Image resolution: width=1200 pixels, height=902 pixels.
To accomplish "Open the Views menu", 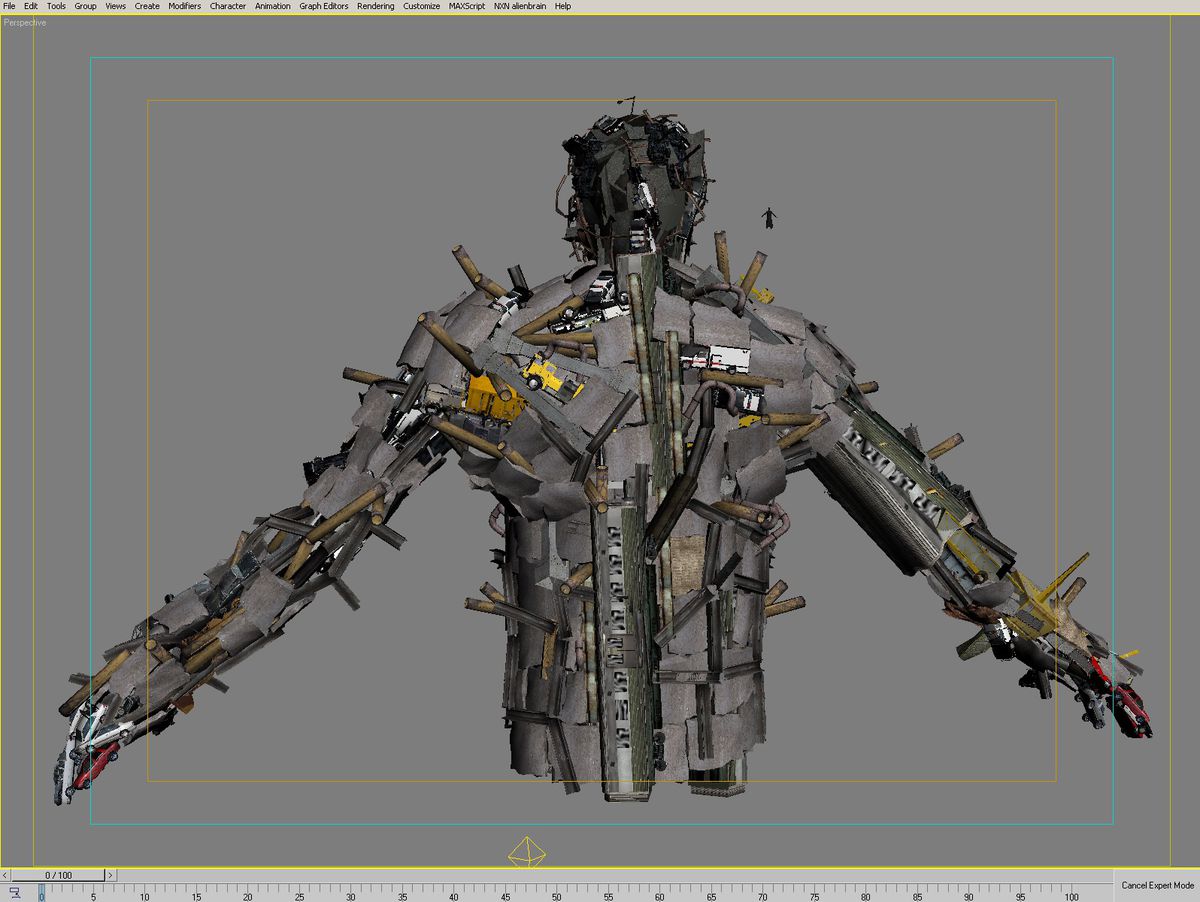I will pyautogui.click(x=114, y=5).
